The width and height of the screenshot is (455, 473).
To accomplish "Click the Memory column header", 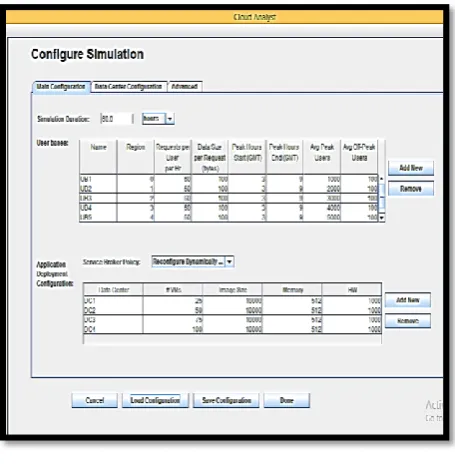I will click(x=292, y=290).
